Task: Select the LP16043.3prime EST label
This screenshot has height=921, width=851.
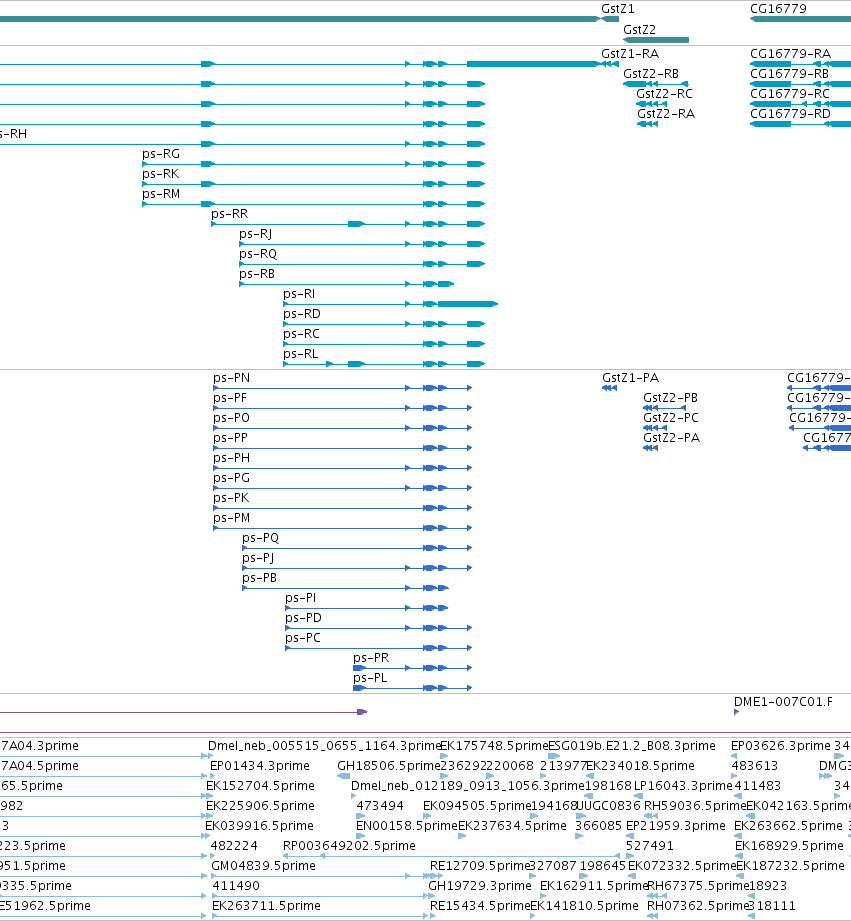Action: pos(683,786)
